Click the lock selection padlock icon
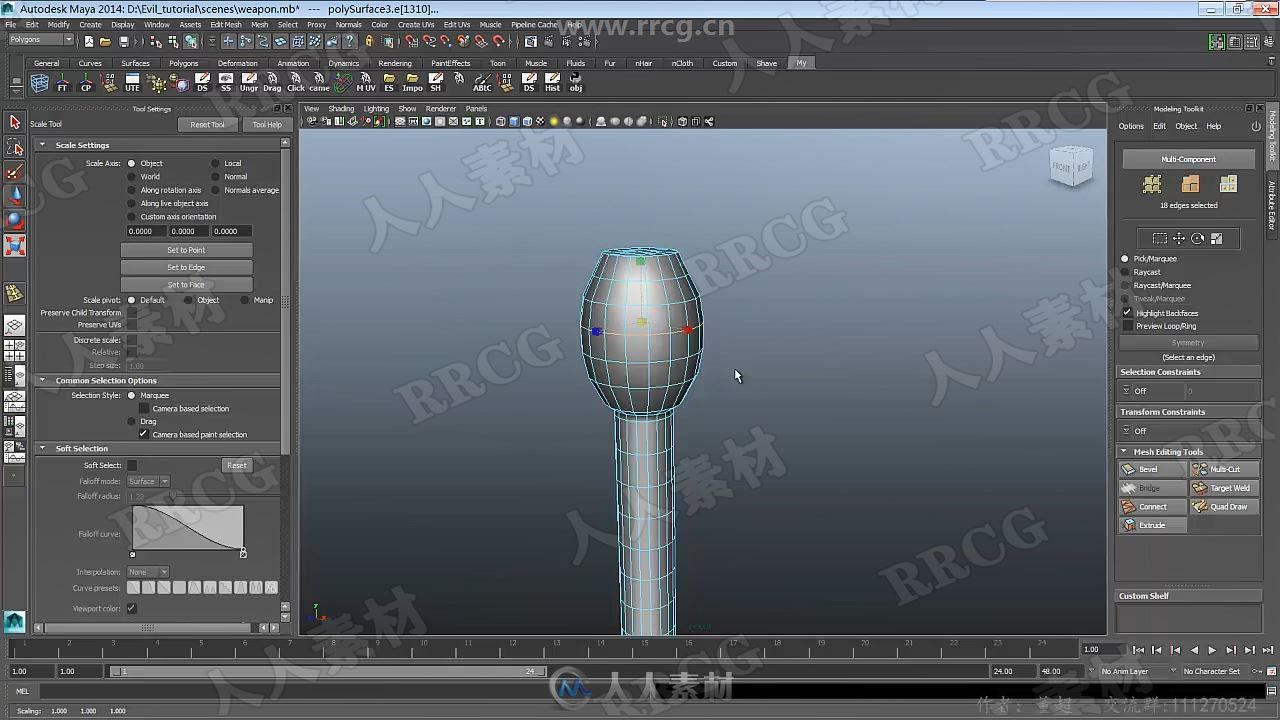The width and height of the screenshot is (1280, 720). click(369, 41)
